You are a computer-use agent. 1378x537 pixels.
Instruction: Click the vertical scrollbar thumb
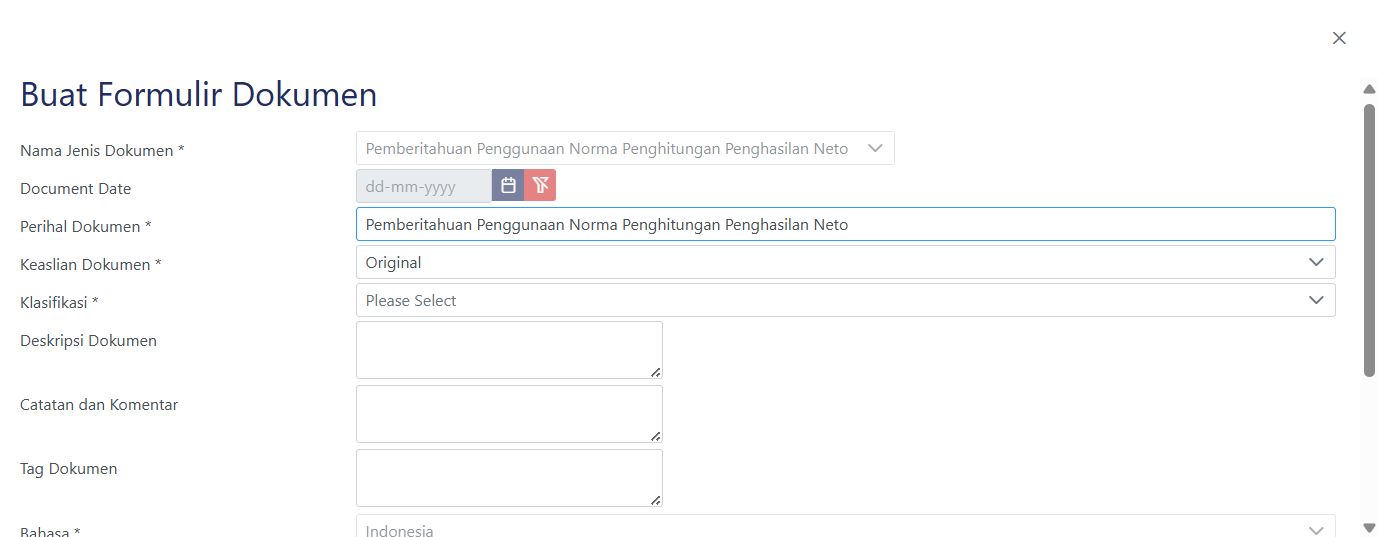click(1369, 240)
